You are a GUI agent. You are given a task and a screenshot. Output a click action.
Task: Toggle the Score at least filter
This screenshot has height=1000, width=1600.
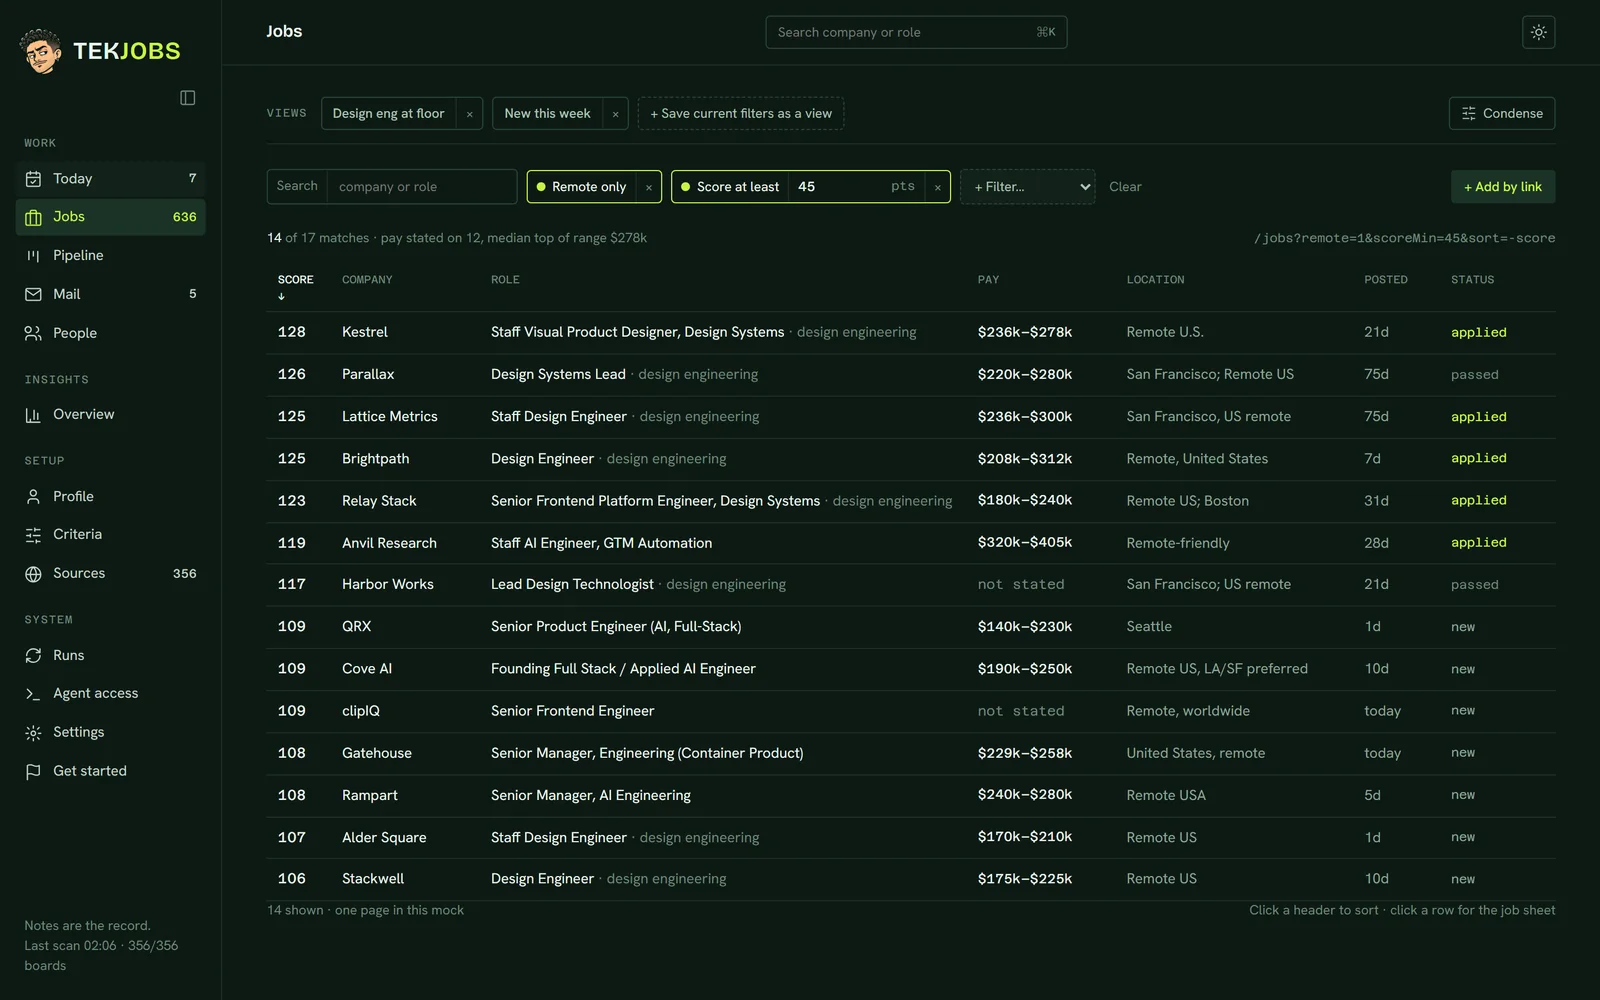pos(729,187)
